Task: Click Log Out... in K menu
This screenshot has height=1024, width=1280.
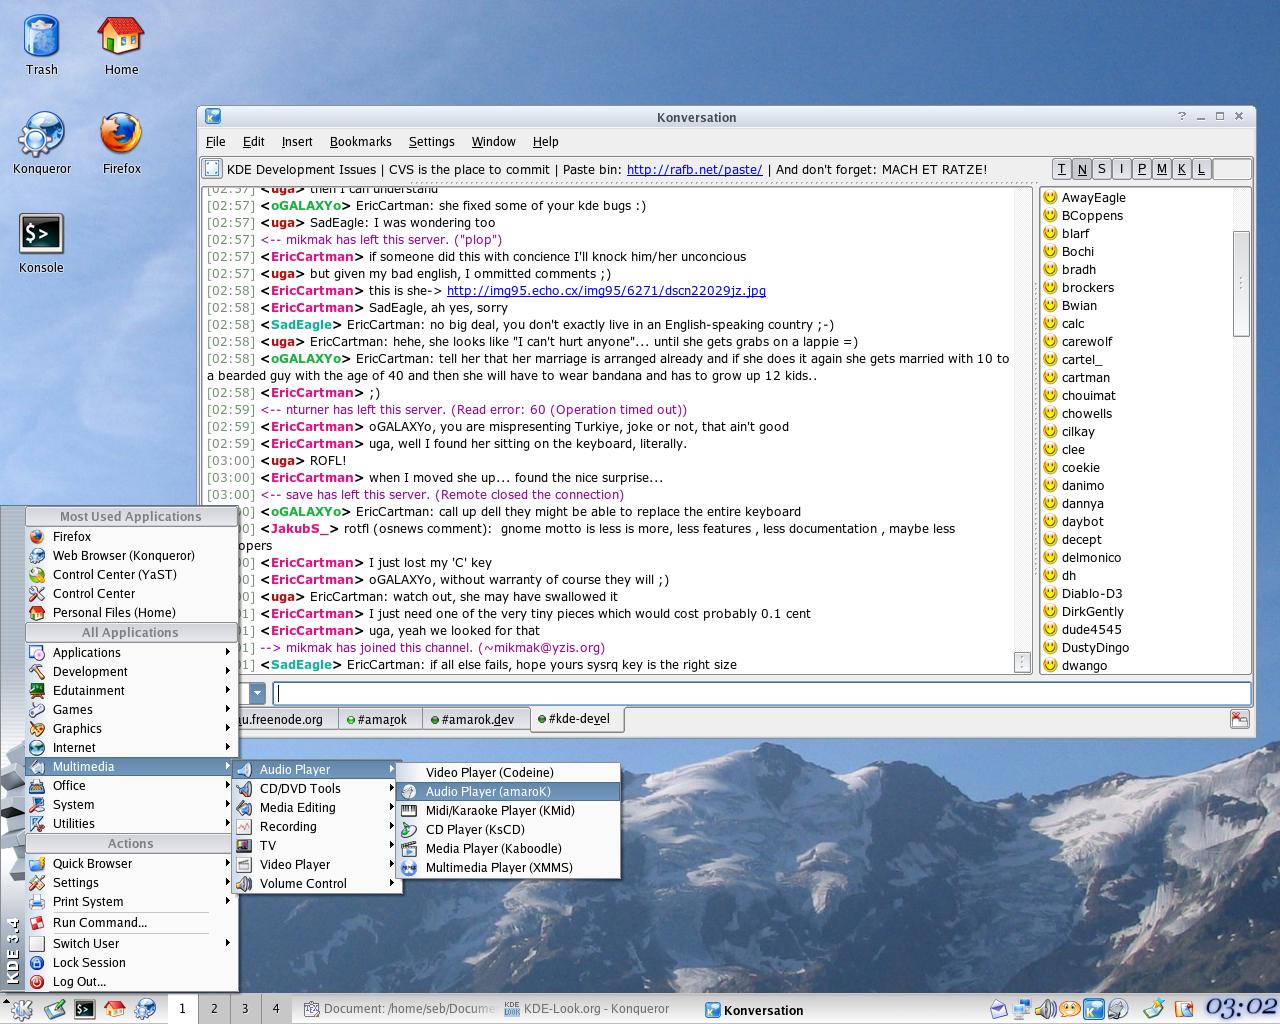Action: (x=130, y=981)
